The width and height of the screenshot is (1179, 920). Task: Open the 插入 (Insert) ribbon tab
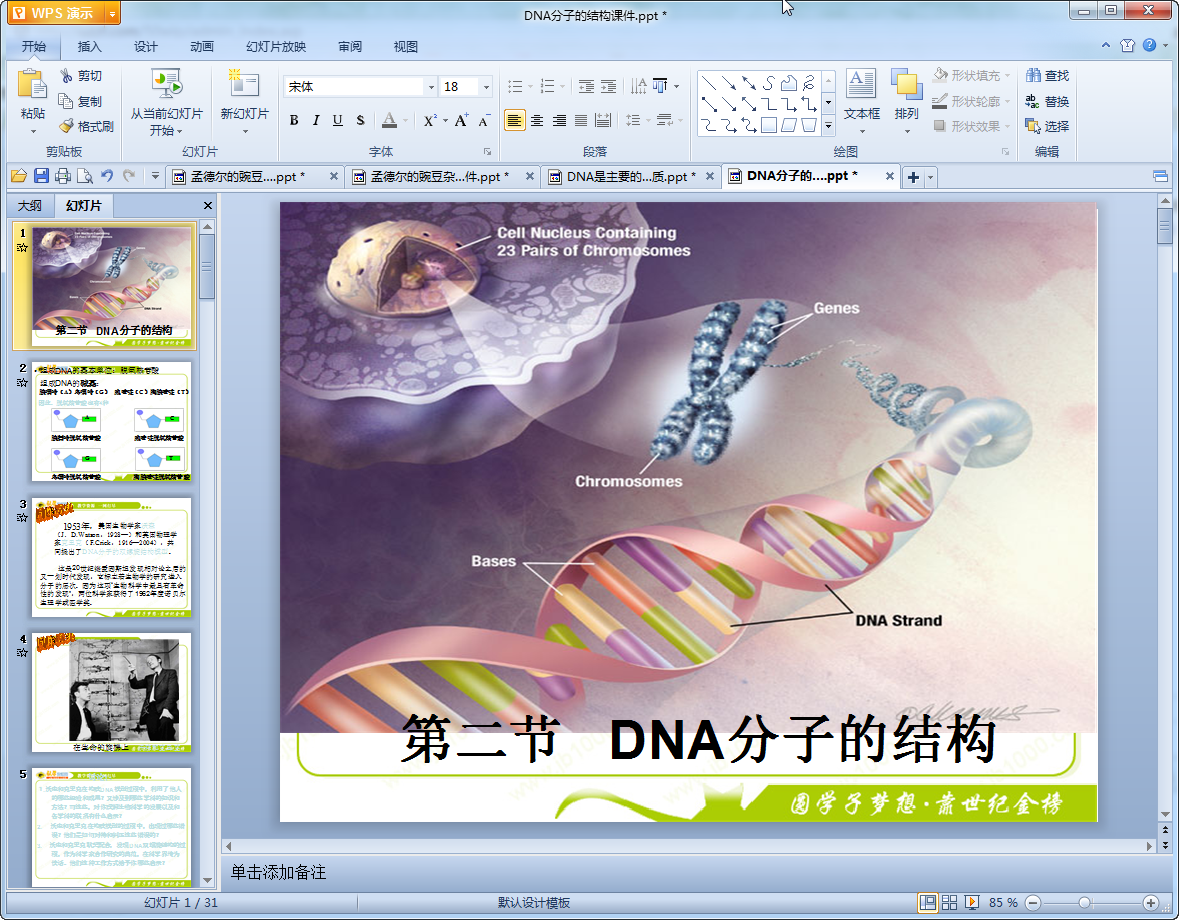[90, 46]
